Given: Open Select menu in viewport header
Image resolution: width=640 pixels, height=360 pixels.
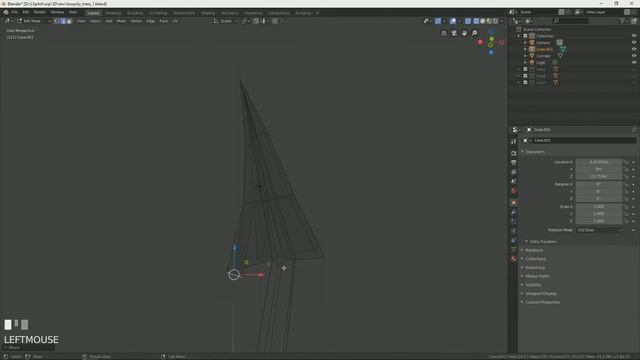Looking at the screenshot, I should click(95, 21).
